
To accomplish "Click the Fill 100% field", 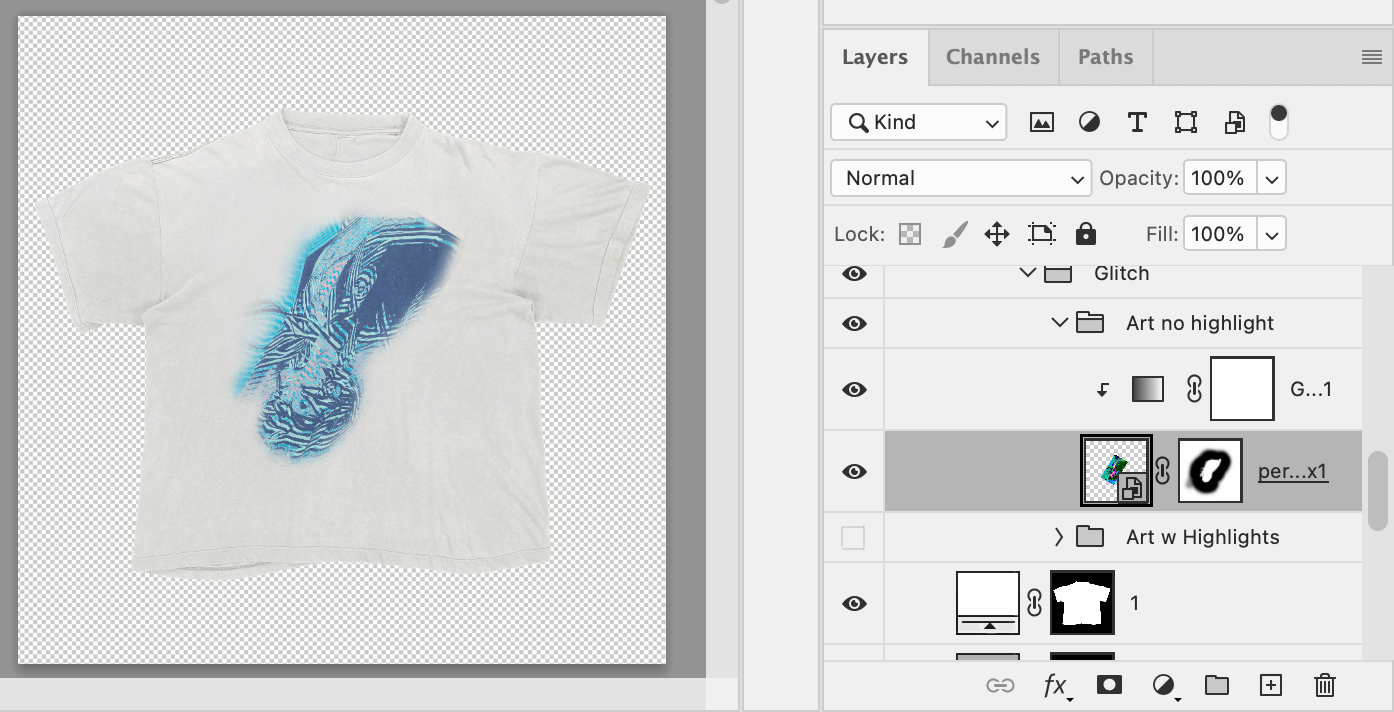I will pos(1221,234).
